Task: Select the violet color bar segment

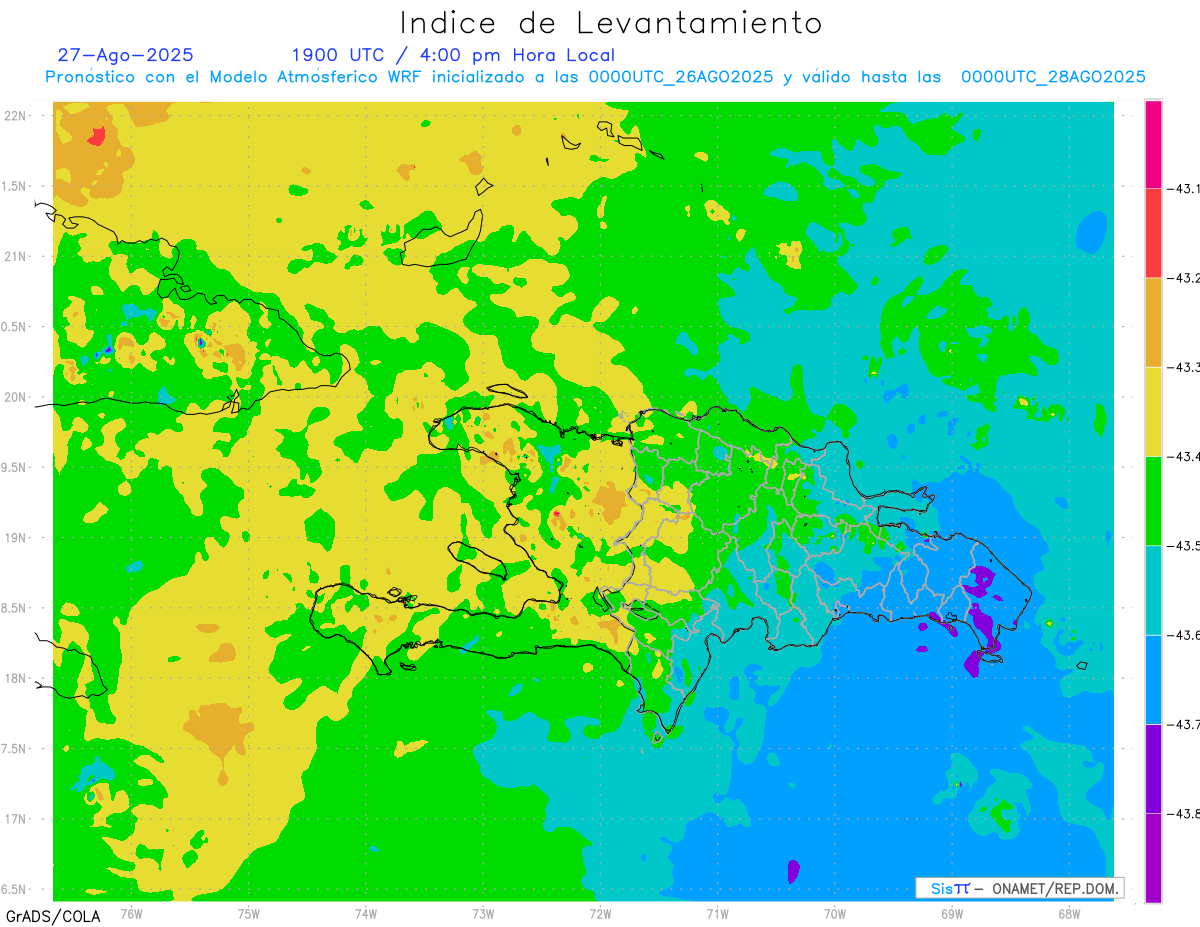Action: click(x=1153, y=769)
